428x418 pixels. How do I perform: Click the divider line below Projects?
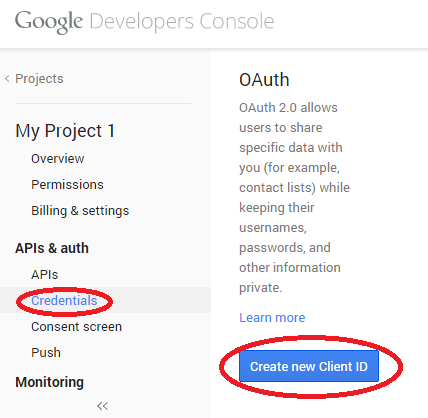pyautogui.click(x=103, y=103)
